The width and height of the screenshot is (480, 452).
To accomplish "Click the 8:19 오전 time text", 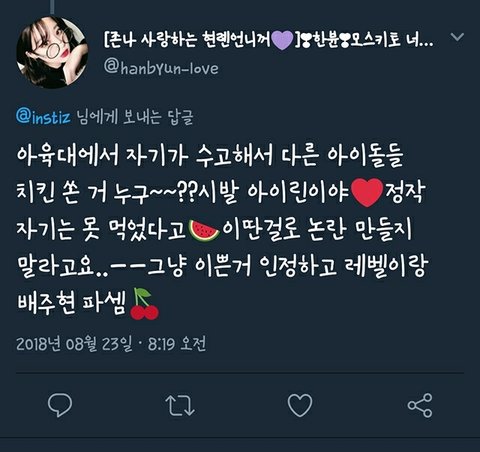I will click(177, 343).
